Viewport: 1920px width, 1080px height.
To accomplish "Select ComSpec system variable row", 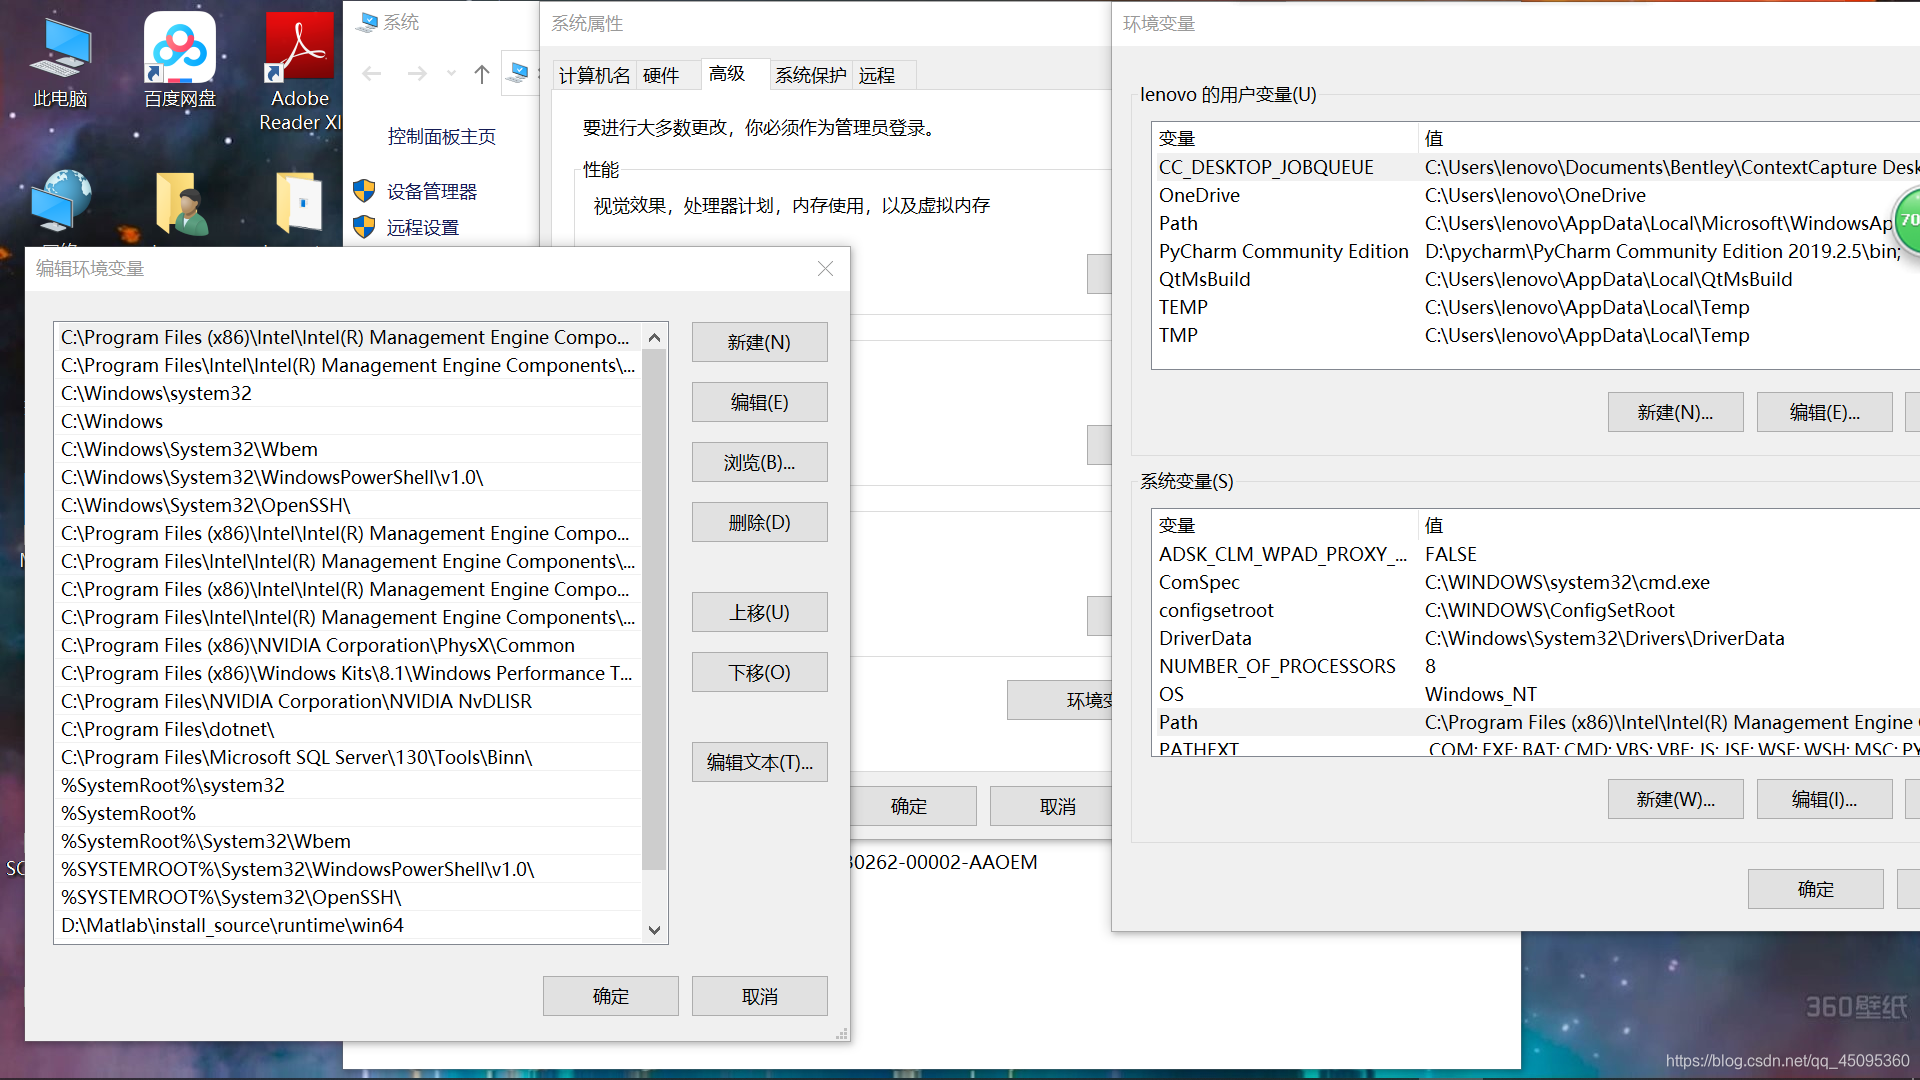I will 1536,582.
